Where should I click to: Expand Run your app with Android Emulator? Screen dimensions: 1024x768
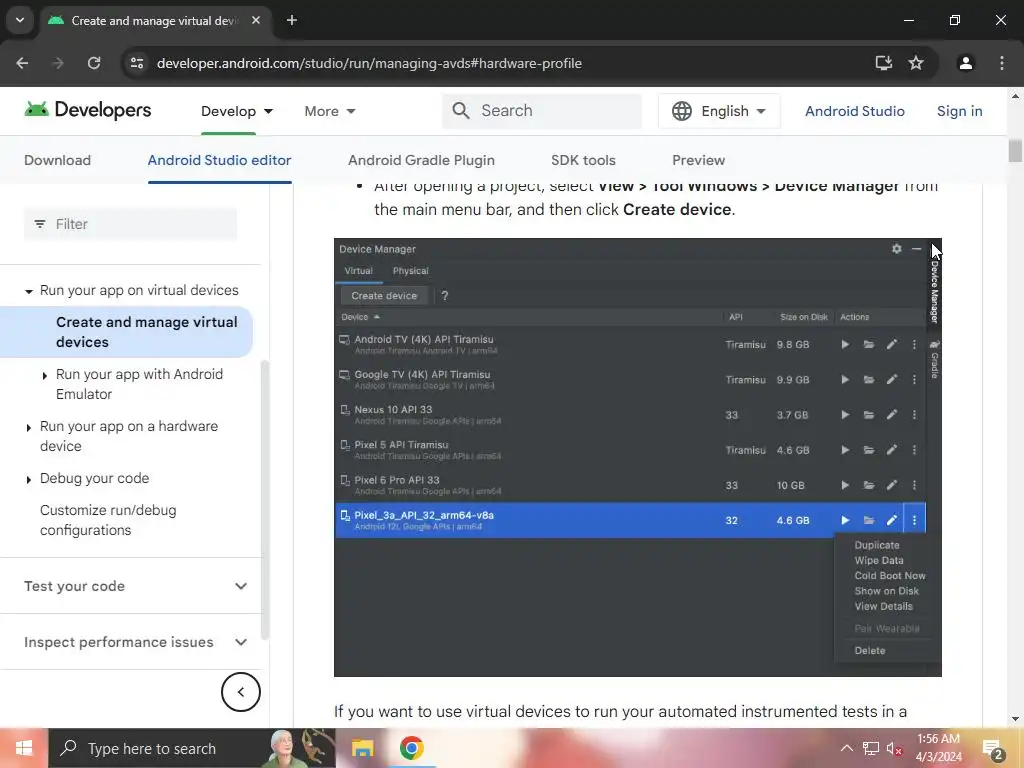(44, 376)
